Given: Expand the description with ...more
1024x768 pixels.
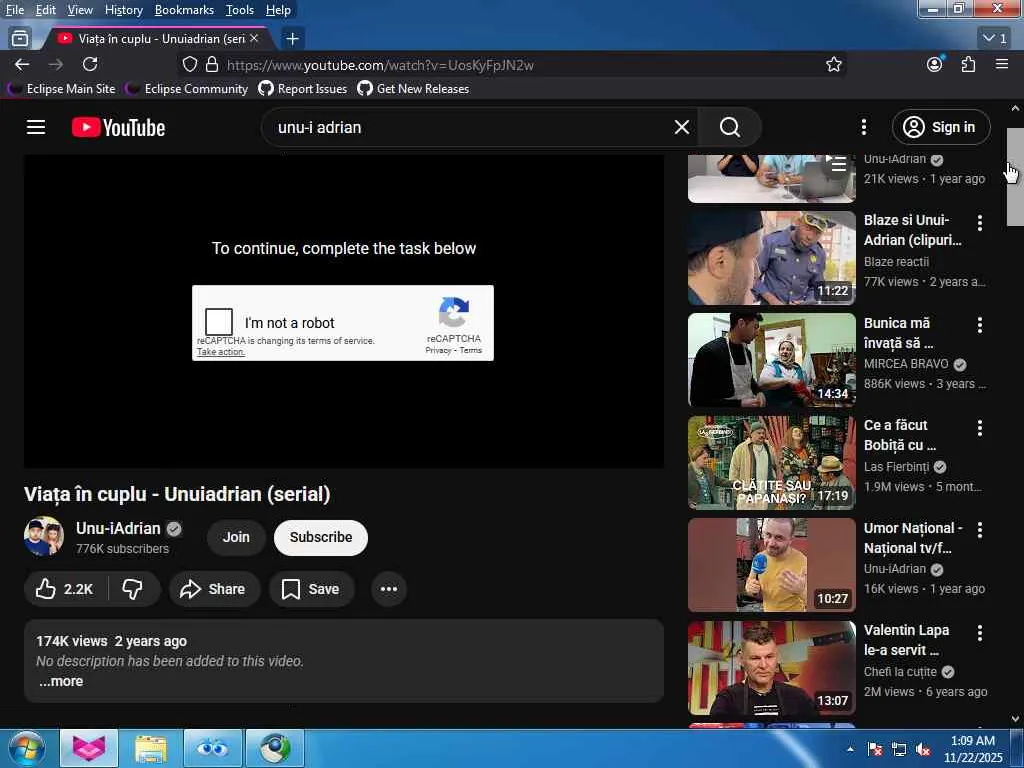Looking at the screenshot, I should (x=61, y=681).
